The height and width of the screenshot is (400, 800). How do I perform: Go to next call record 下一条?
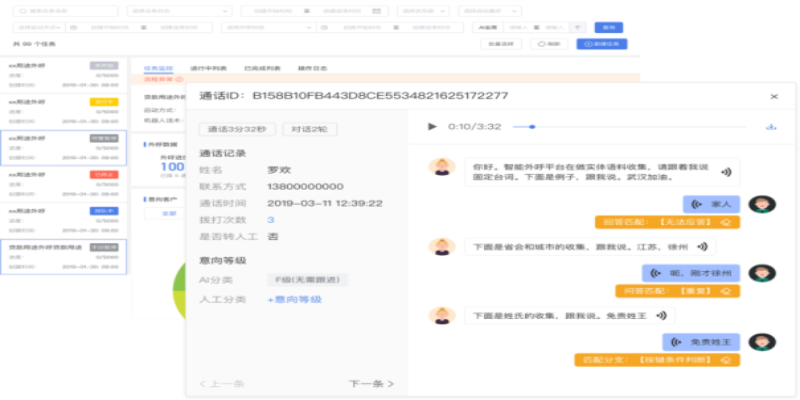pos(370,383)
